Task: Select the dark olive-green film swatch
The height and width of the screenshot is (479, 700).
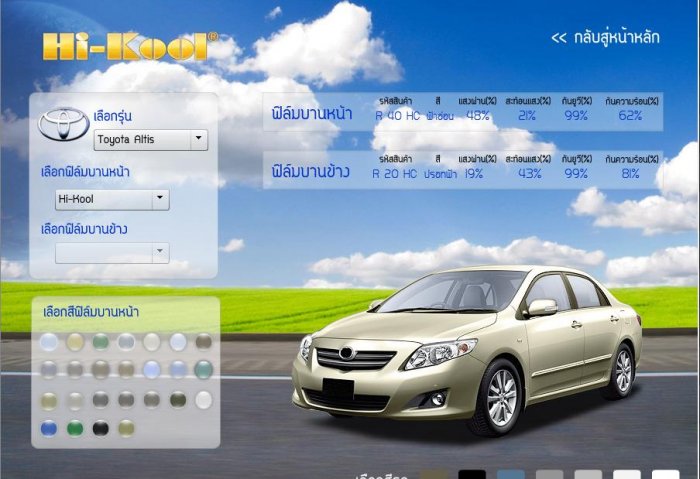Action: [178, 400]
